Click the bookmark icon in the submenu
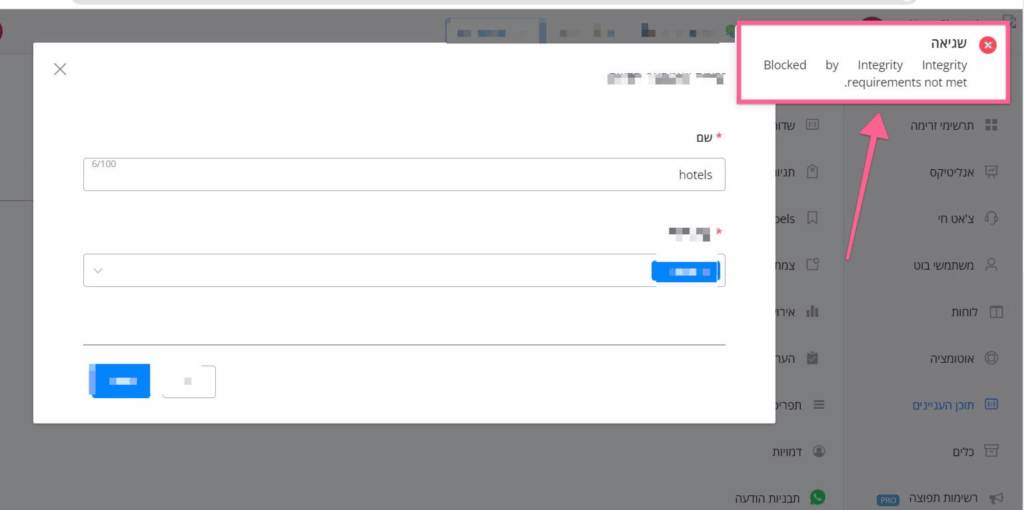 [813, 218]
